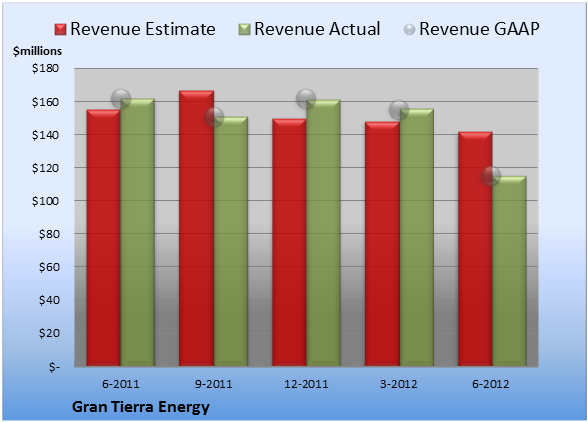Click the '$180' y-axis value

45,68
